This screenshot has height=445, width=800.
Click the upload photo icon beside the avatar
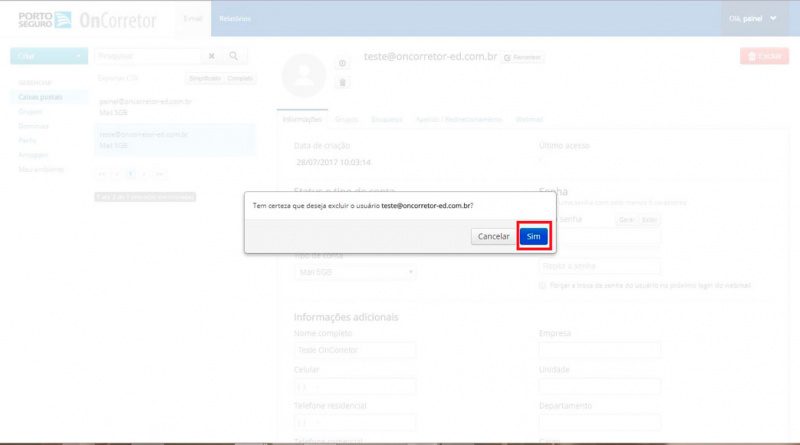pyautogui.click(x=342, y=63)
